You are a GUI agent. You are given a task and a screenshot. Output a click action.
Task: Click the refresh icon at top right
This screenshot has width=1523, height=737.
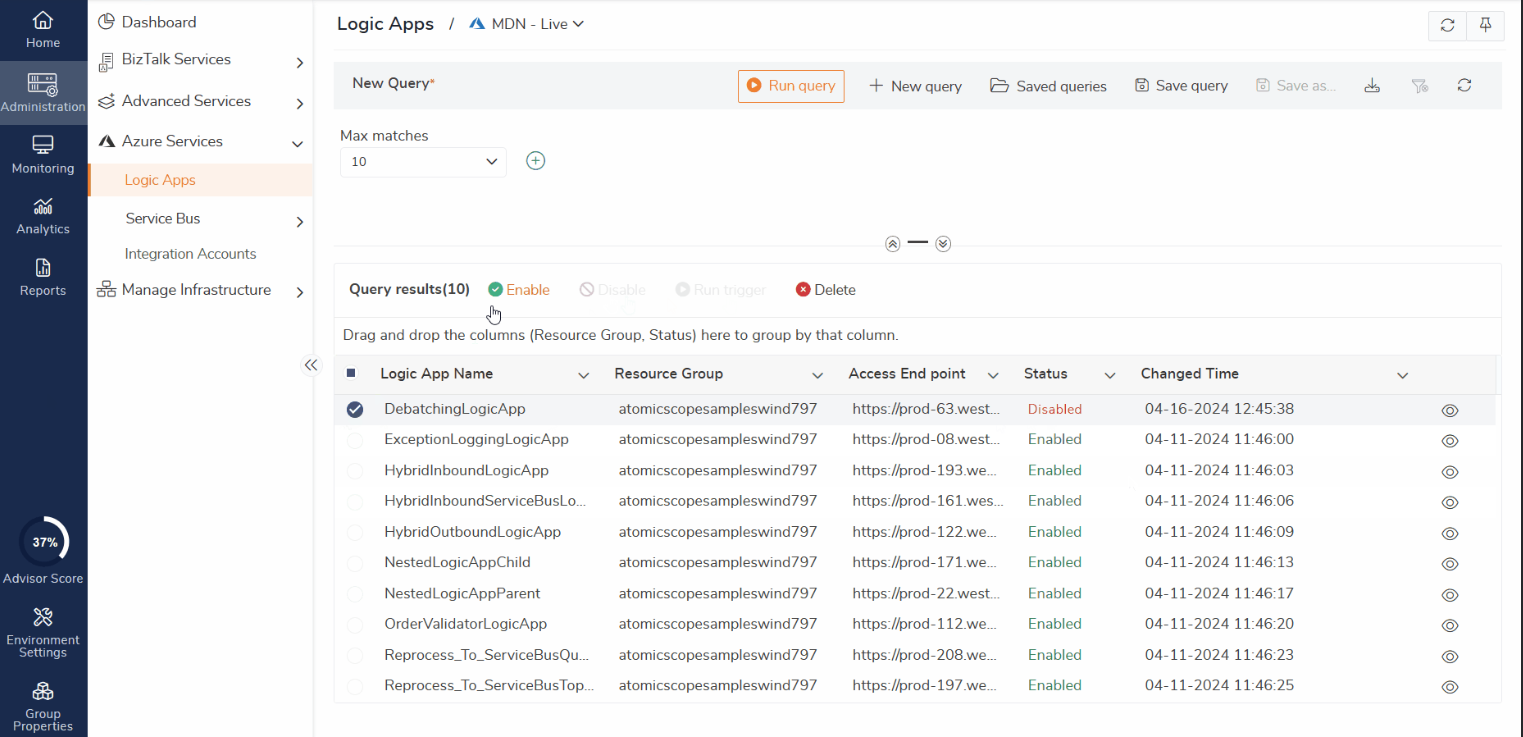tap(1447, 26)
